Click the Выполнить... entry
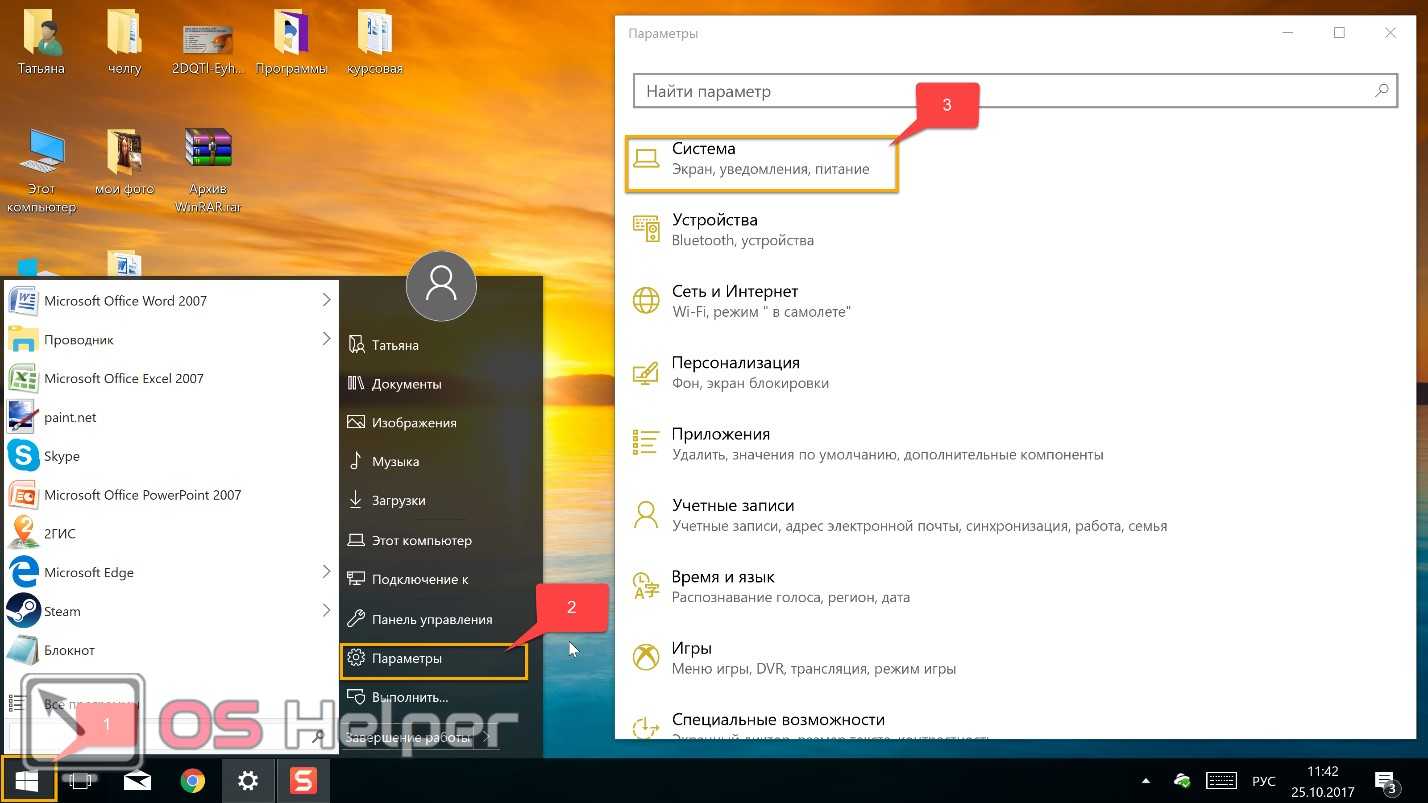Viewport: 1428px width, 803px height. [x=409, y=697]
